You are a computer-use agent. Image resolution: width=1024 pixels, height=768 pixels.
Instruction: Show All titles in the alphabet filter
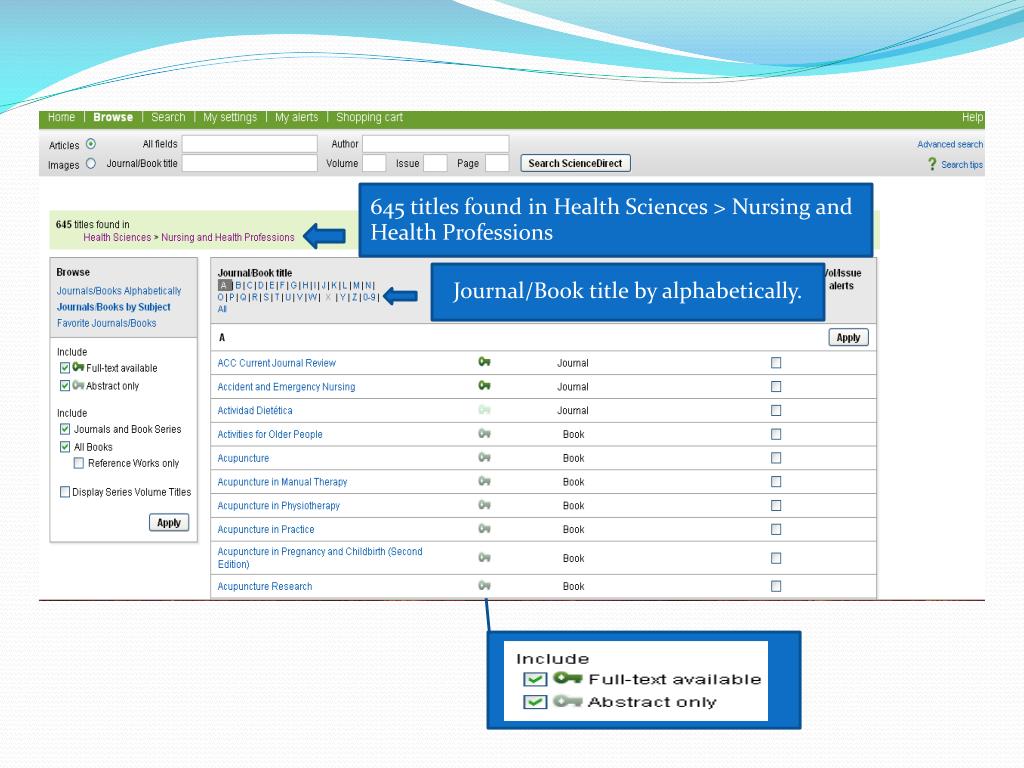click(x=222, y=309)
